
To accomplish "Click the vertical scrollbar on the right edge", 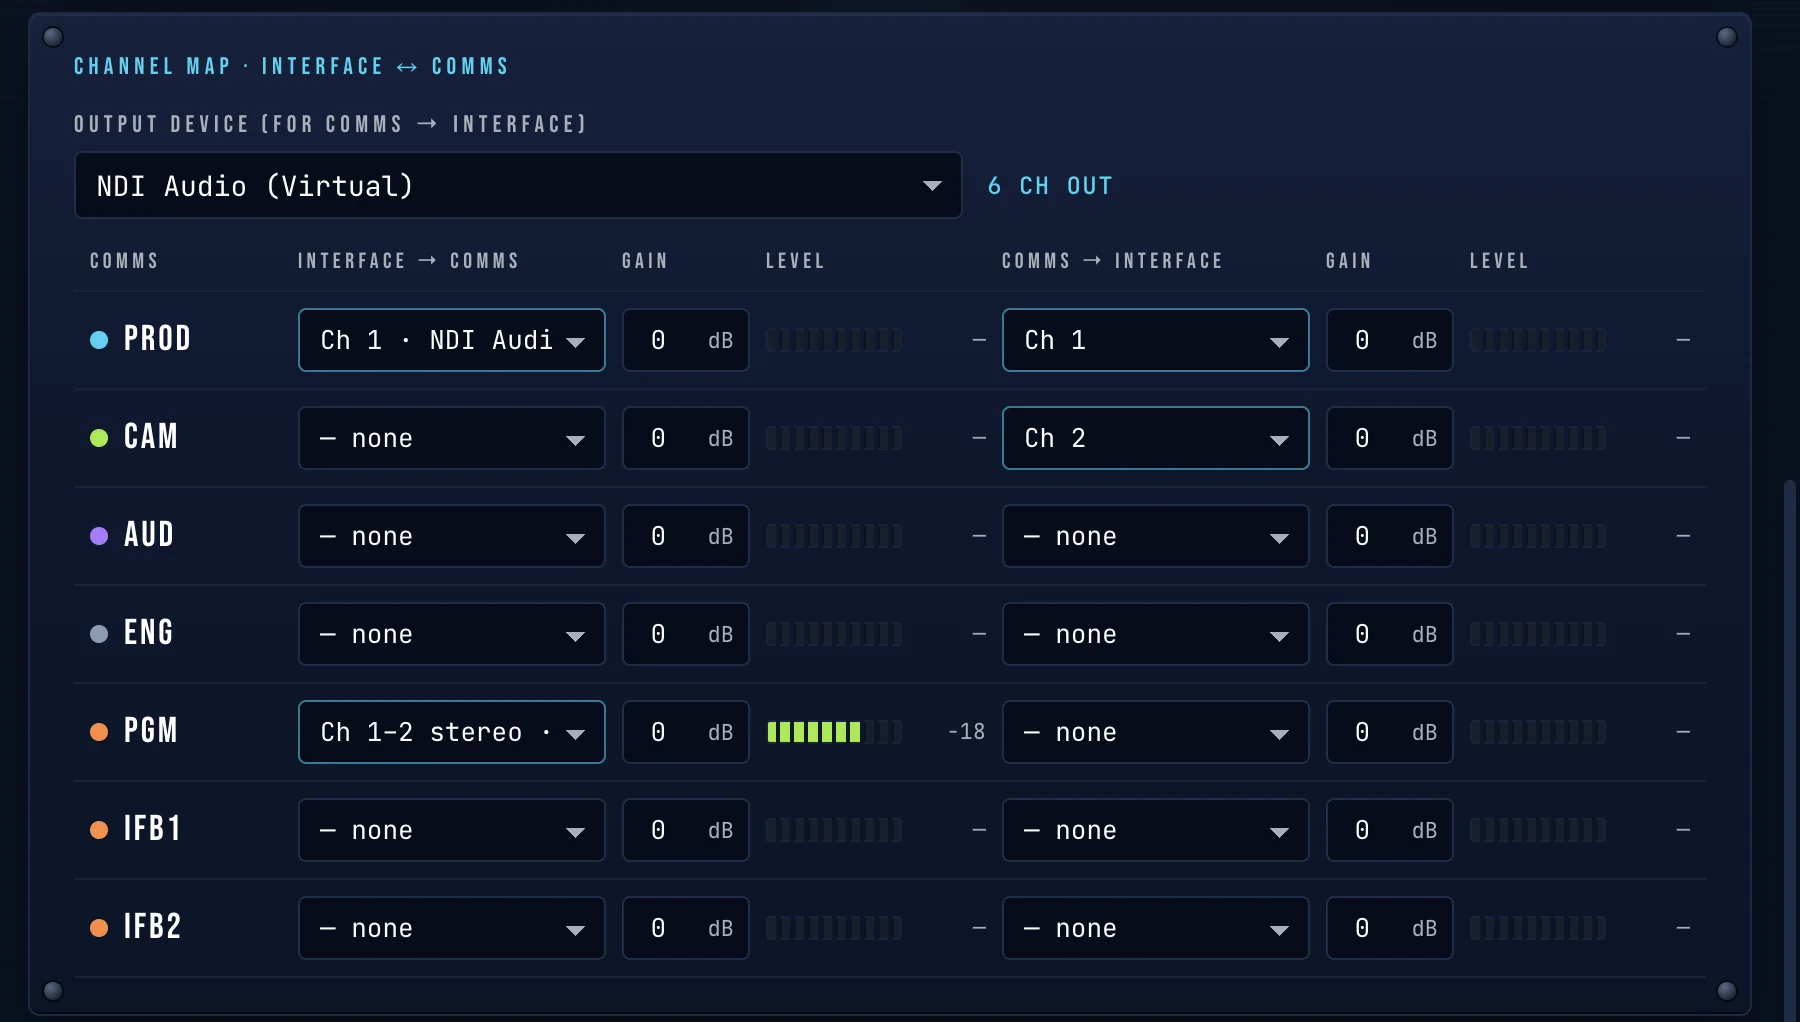I will (1790, 750).
